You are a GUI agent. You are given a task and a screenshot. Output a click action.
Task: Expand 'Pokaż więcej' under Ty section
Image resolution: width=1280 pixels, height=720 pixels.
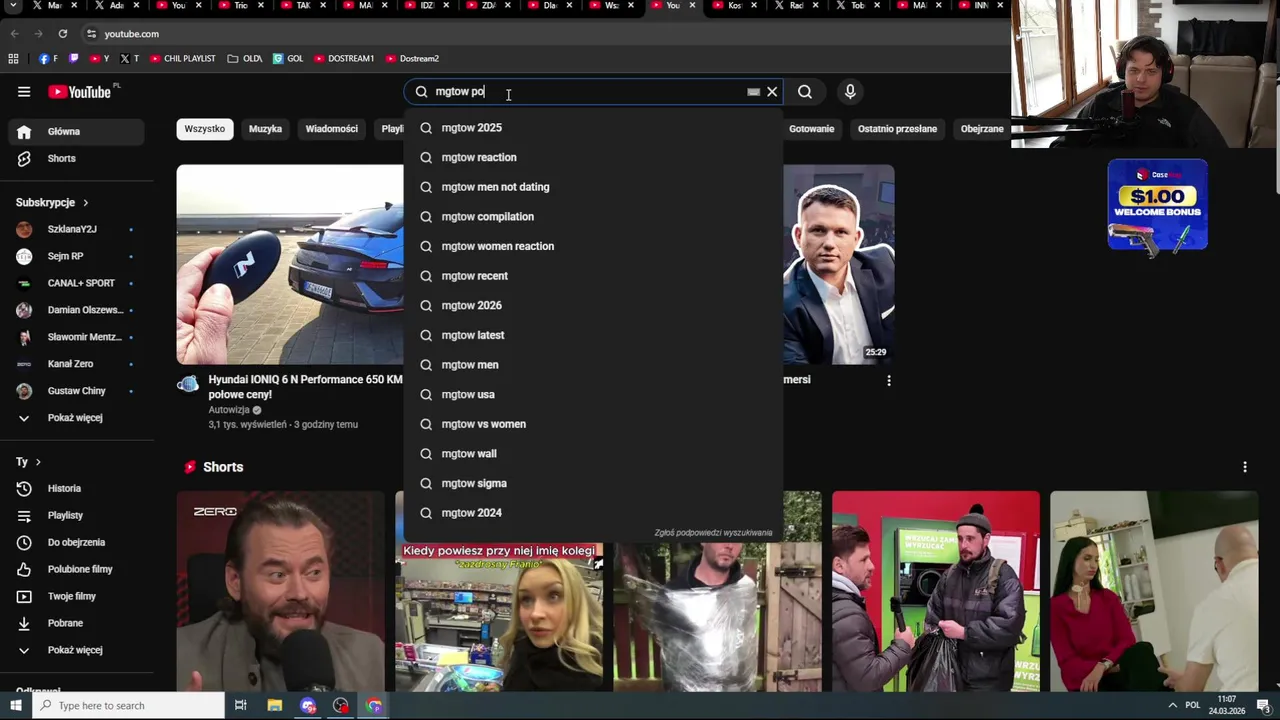77,651
